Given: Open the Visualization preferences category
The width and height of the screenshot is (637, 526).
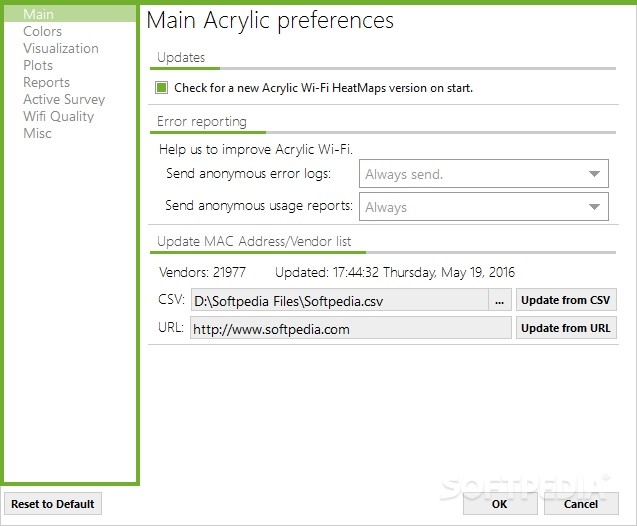Looking at the screenshot, I should 61,48.
